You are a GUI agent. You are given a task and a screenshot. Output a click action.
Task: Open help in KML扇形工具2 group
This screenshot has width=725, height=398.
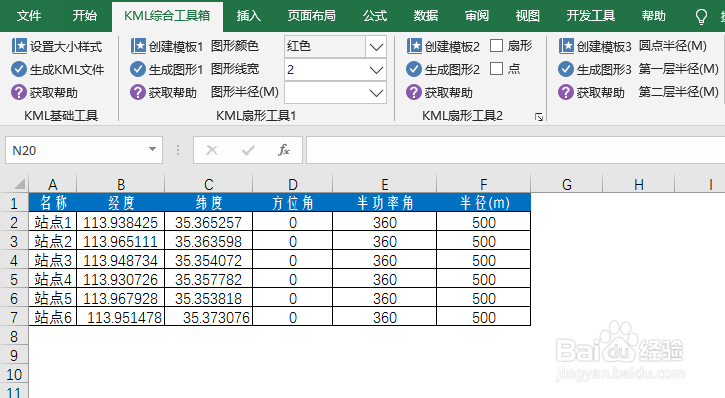[x=414, y=92]
